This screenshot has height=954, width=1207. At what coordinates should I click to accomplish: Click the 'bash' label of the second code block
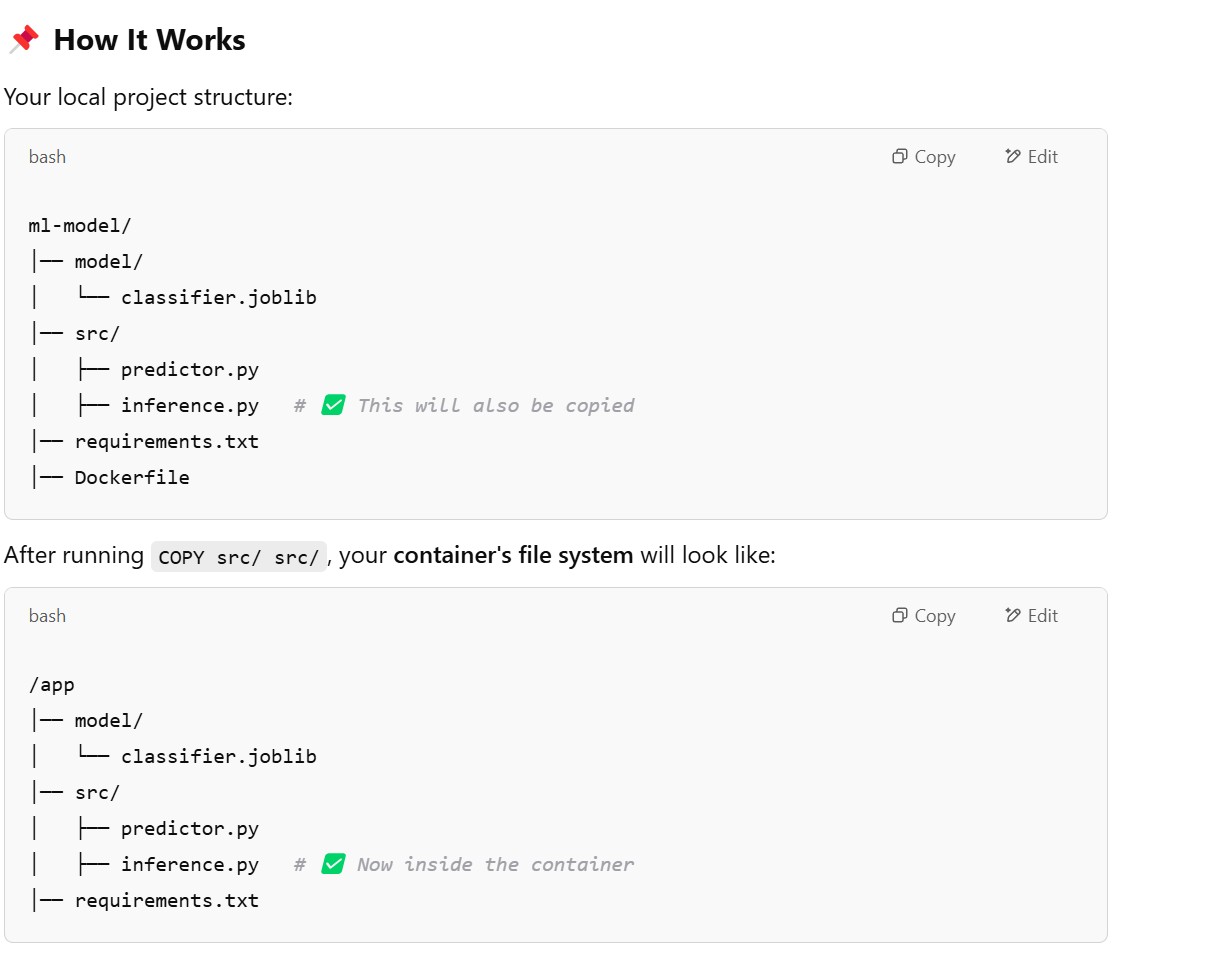click(x=47, y=616)
